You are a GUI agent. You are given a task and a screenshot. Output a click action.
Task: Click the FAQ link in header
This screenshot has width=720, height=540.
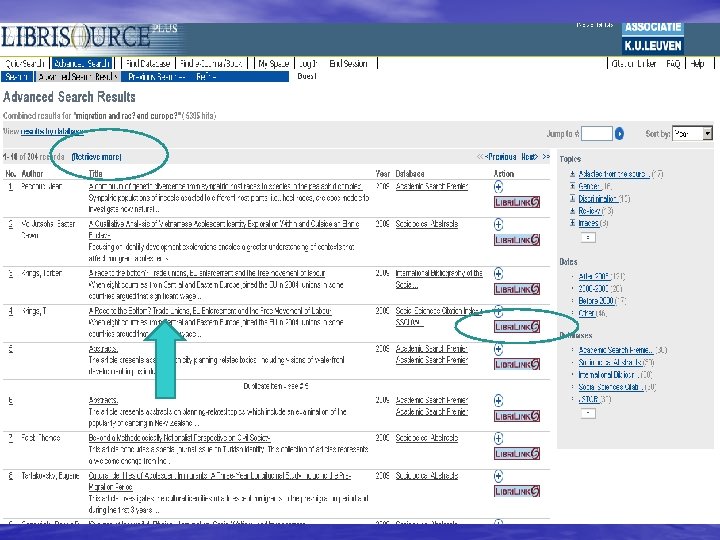tap(673, 63)
